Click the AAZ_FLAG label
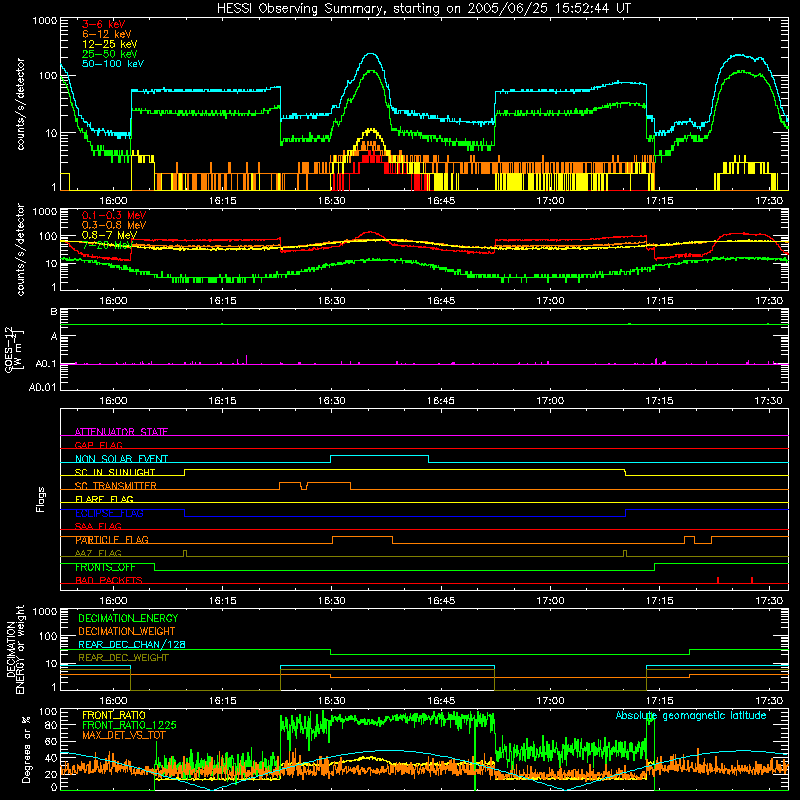This screenshot has height=800, width=800. [98, 553]
